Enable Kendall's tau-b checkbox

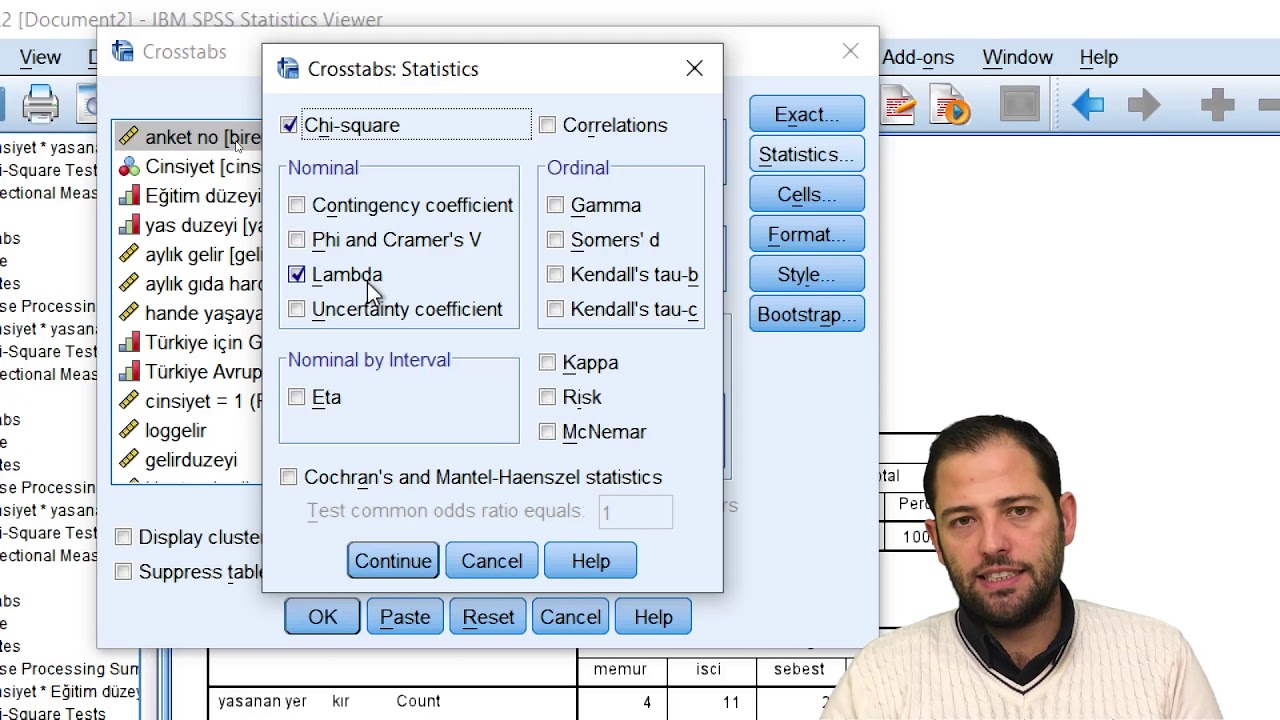[x=555, y=274]
